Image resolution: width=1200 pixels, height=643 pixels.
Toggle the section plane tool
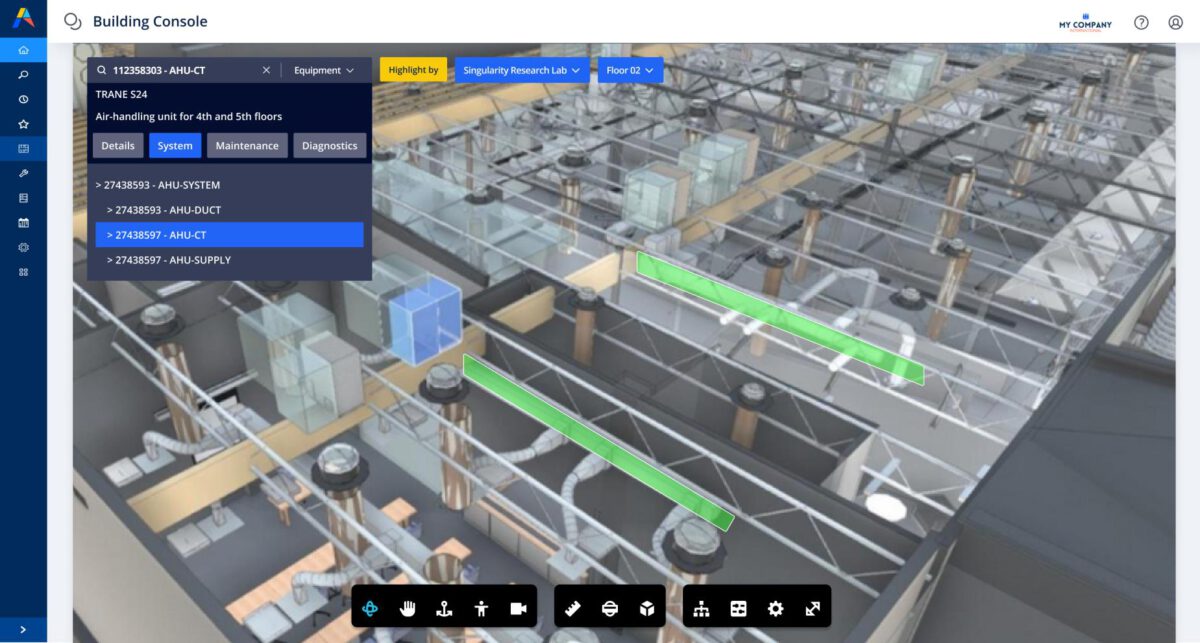[x=610, y=607]
